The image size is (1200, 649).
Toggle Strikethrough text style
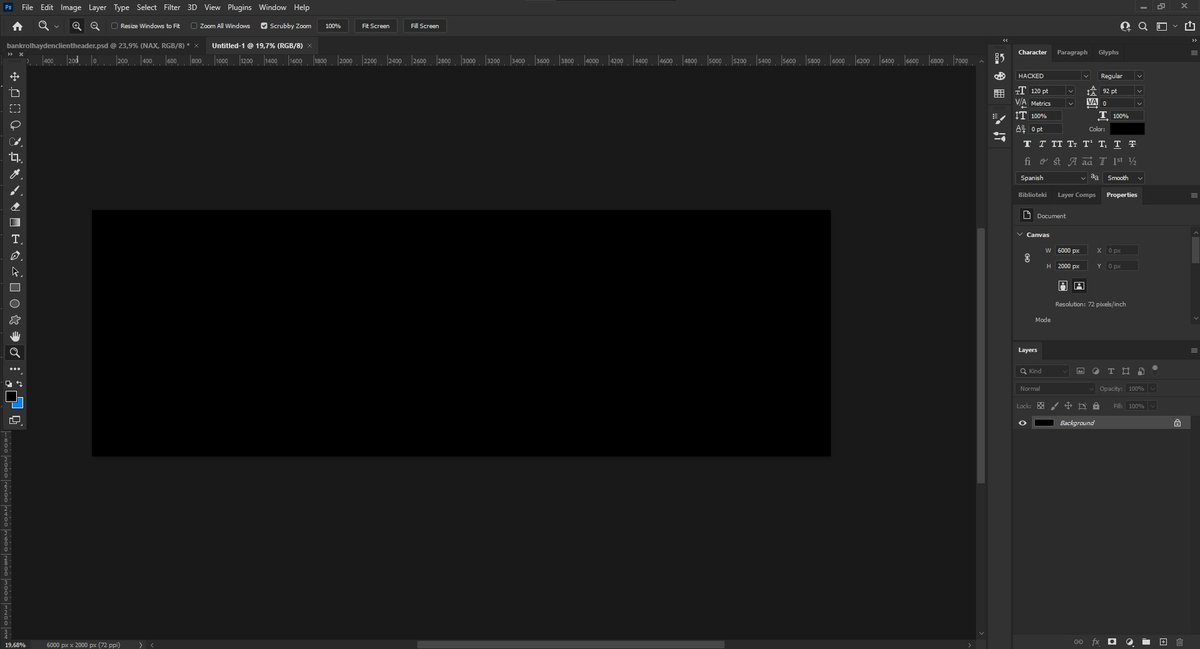(1132, 144)
